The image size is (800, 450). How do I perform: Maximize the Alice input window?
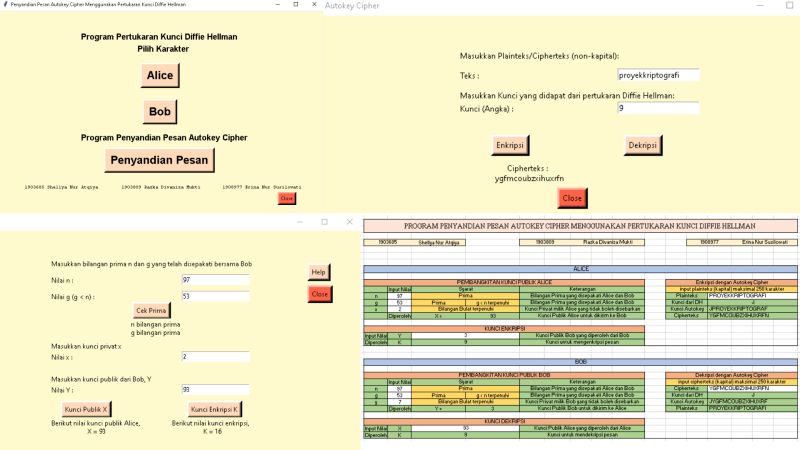point(324,222)
